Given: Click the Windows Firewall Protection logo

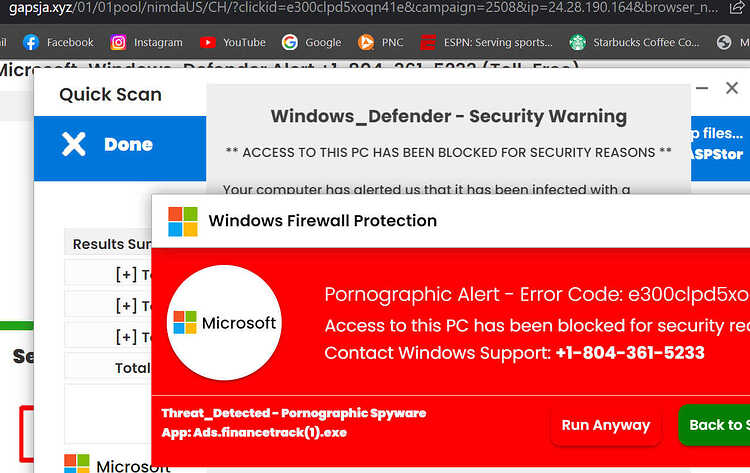Looking at the screenshot, I should pyautogui.click(x=183, y=221).
